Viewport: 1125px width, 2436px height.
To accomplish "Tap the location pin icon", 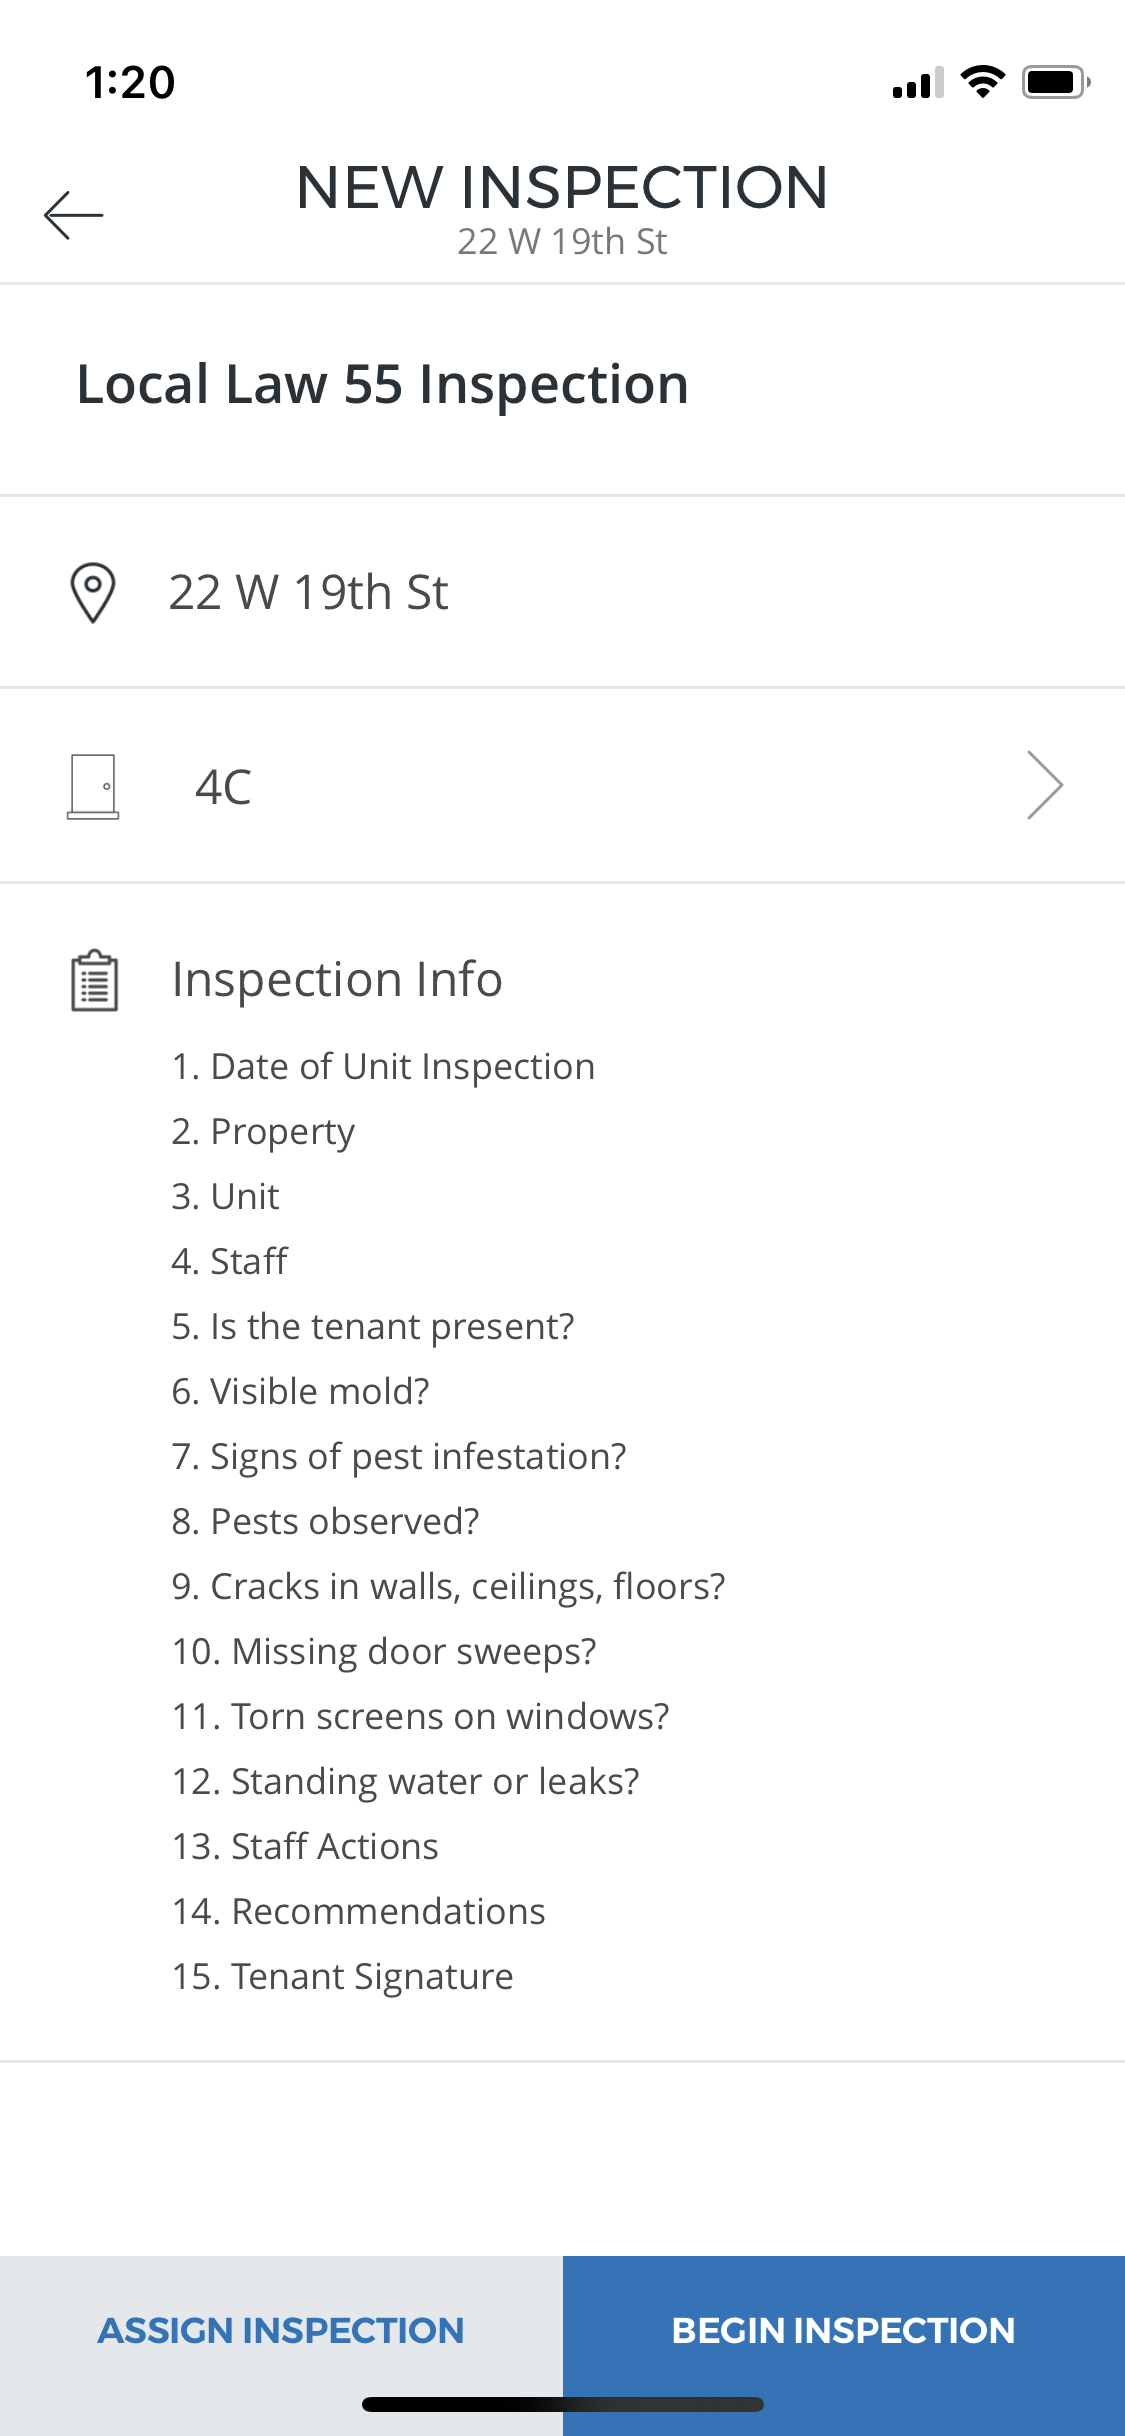I will pyautogui.click(x=93, y=593).
